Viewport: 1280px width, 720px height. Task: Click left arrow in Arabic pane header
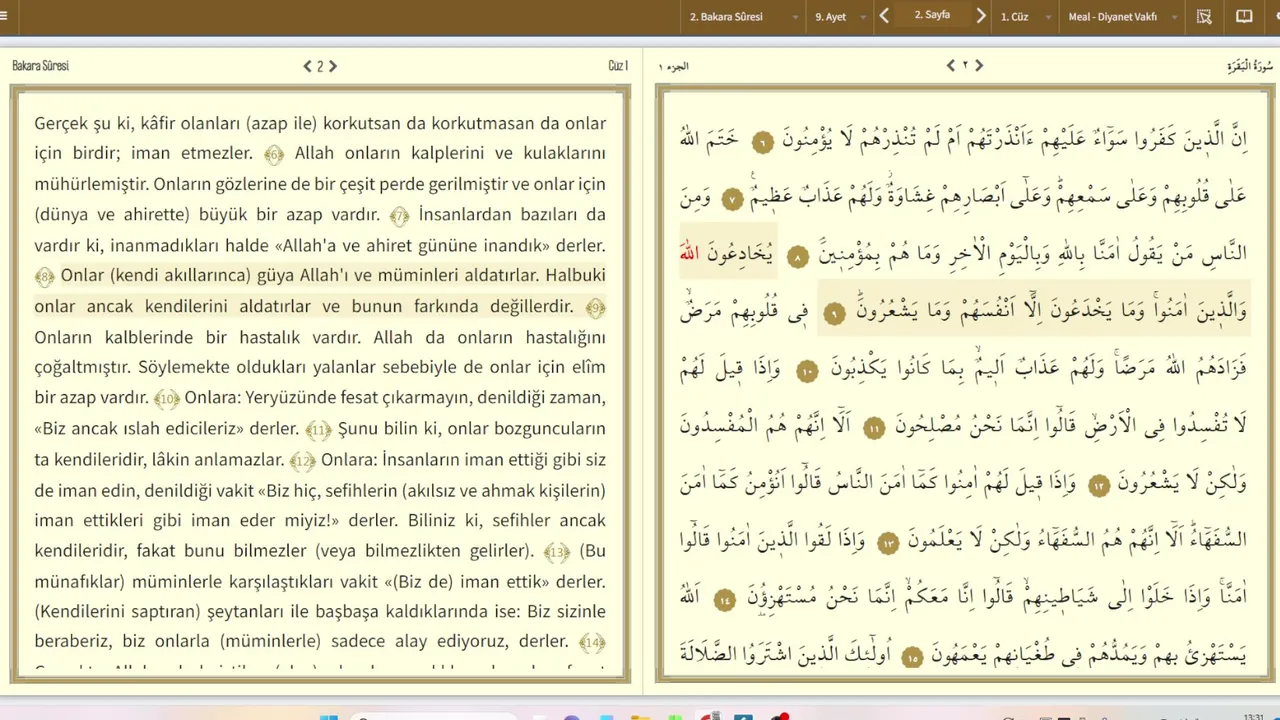point(951,66)
